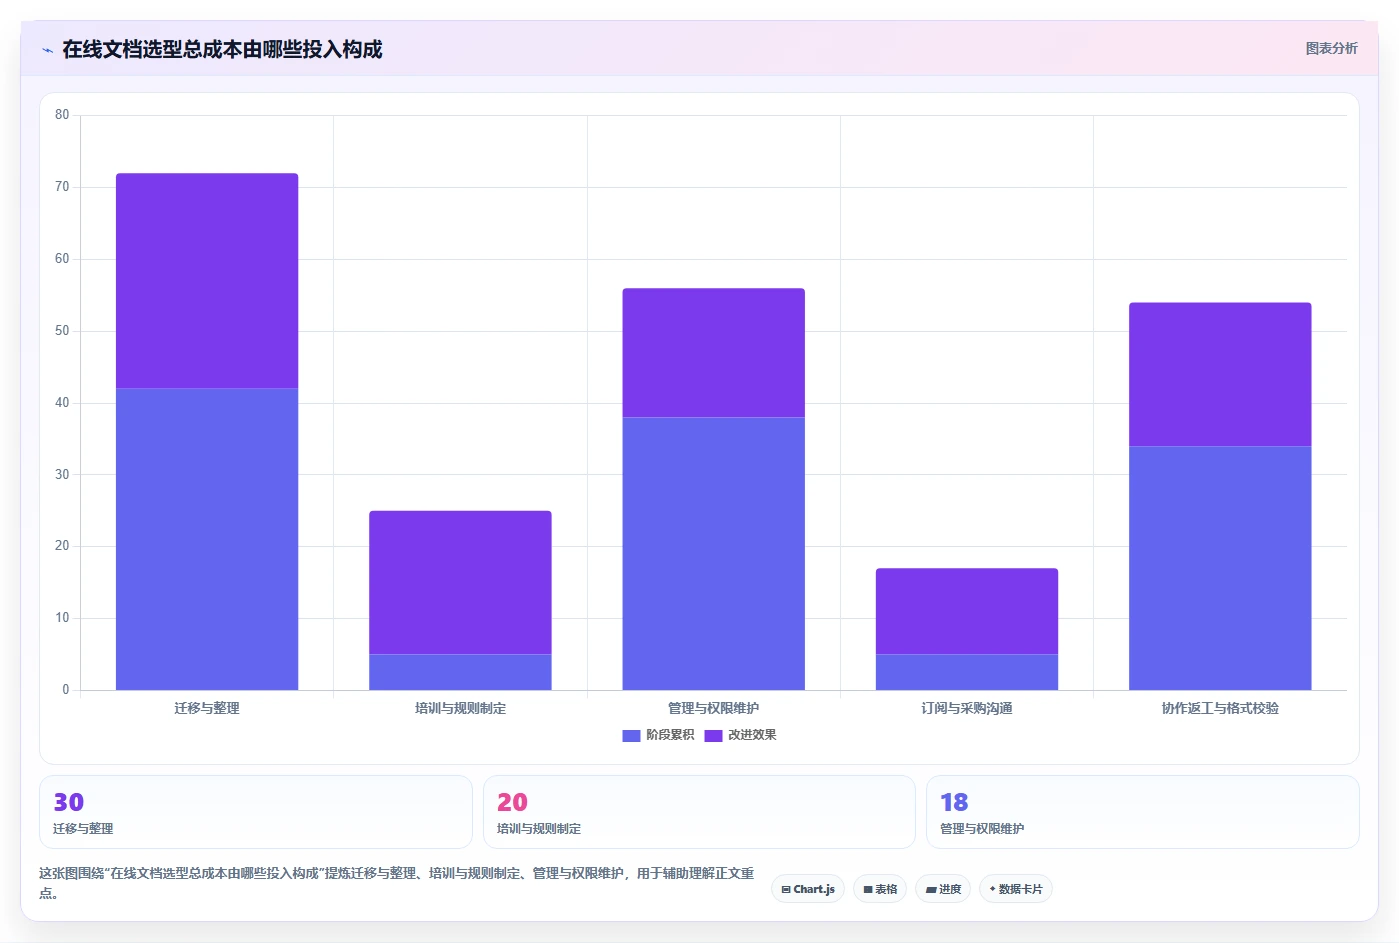
Task: Select the data card showing 18
Action: click(x=1143, y=812)
